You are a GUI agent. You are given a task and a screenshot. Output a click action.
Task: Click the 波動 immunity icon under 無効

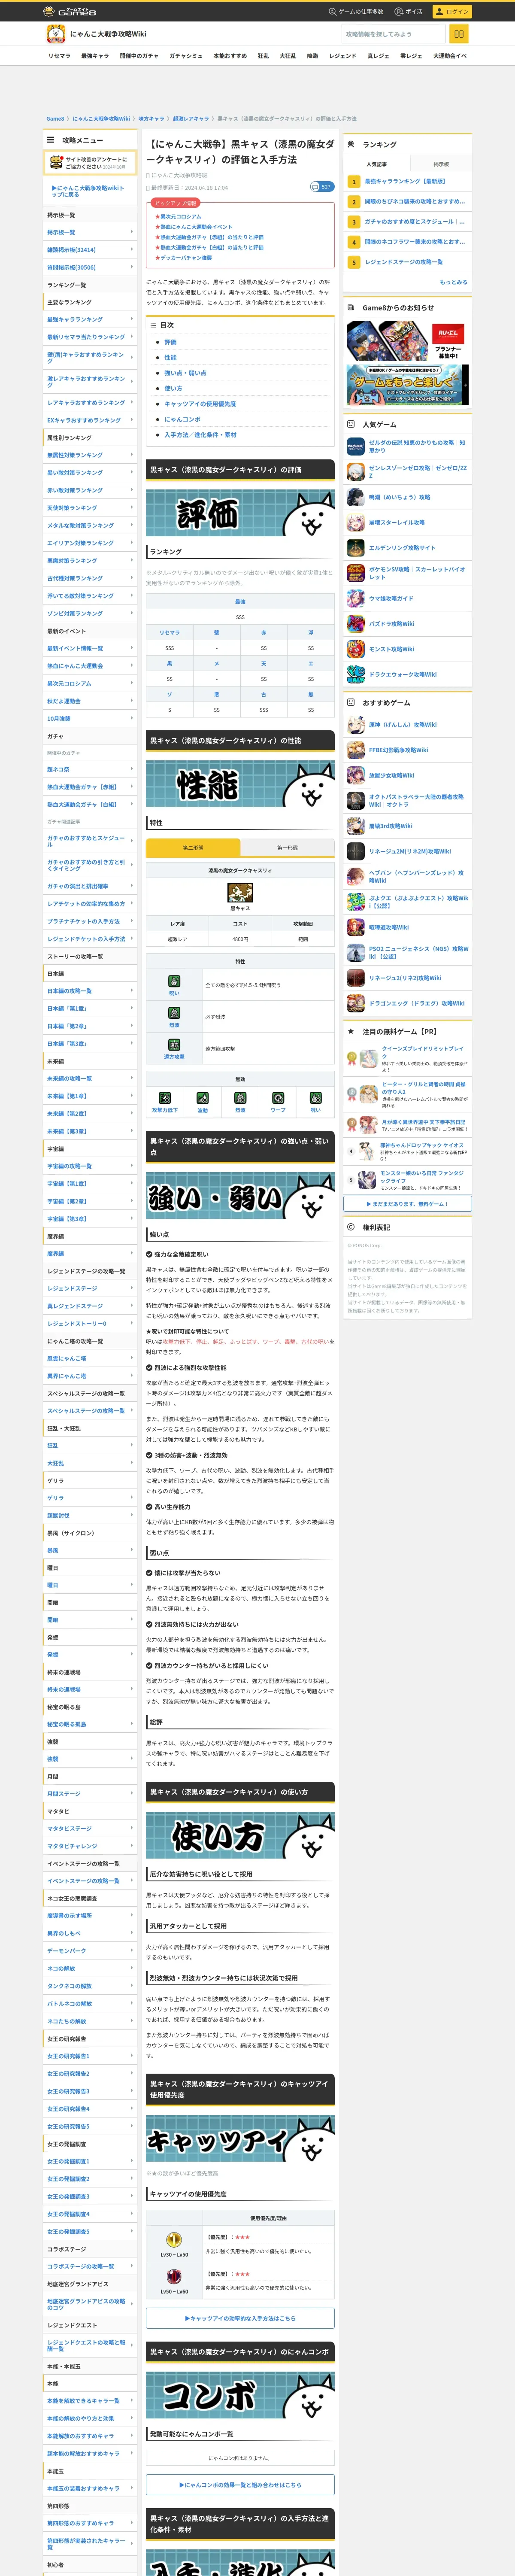coord(202,1098)
